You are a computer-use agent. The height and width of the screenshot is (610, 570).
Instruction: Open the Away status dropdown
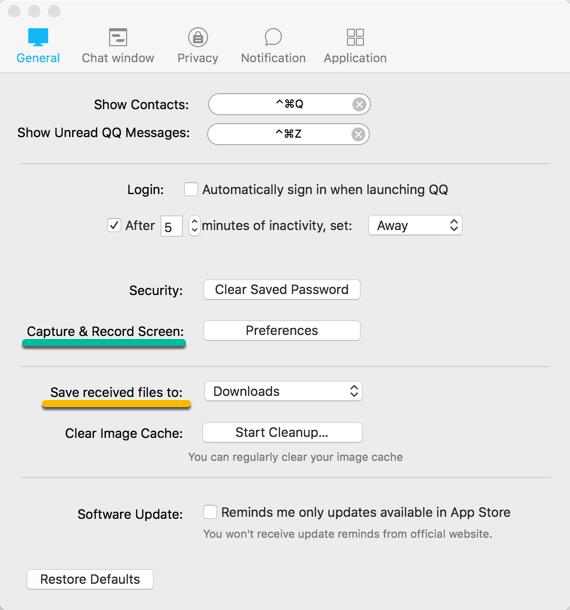point(415,225)
